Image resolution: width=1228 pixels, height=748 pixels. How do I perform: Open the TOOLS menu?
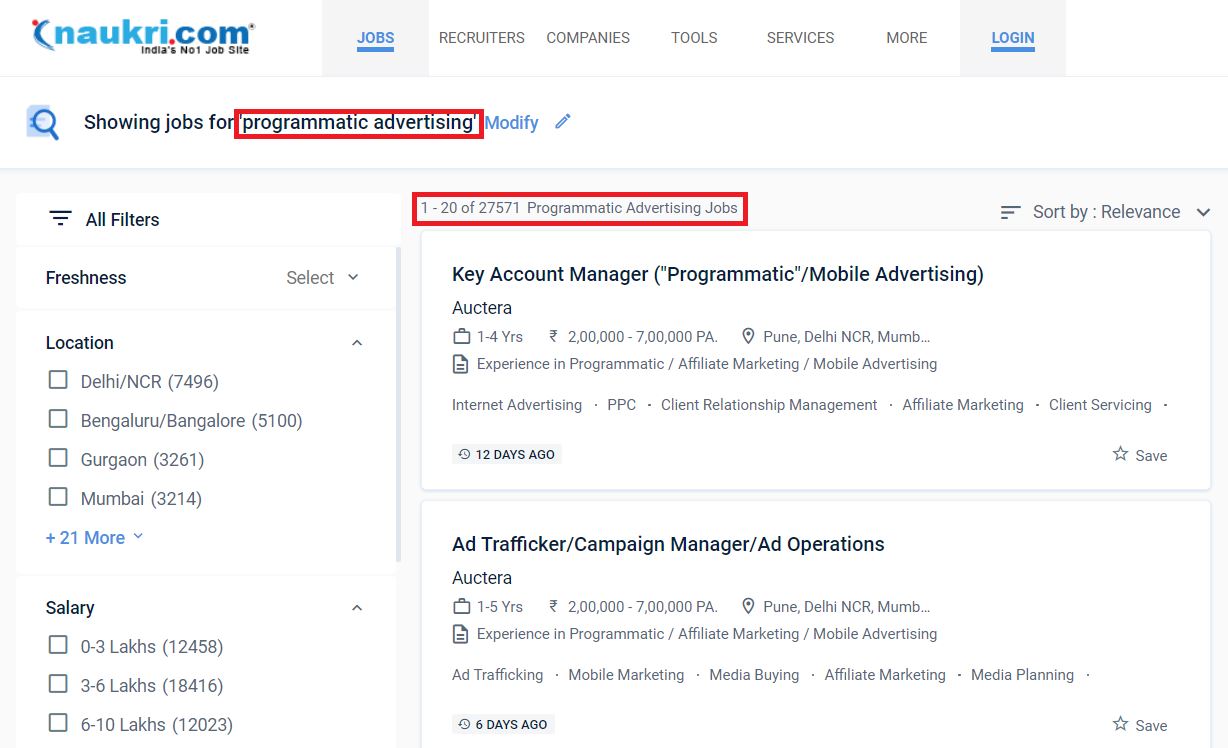[x=694, y=38]
